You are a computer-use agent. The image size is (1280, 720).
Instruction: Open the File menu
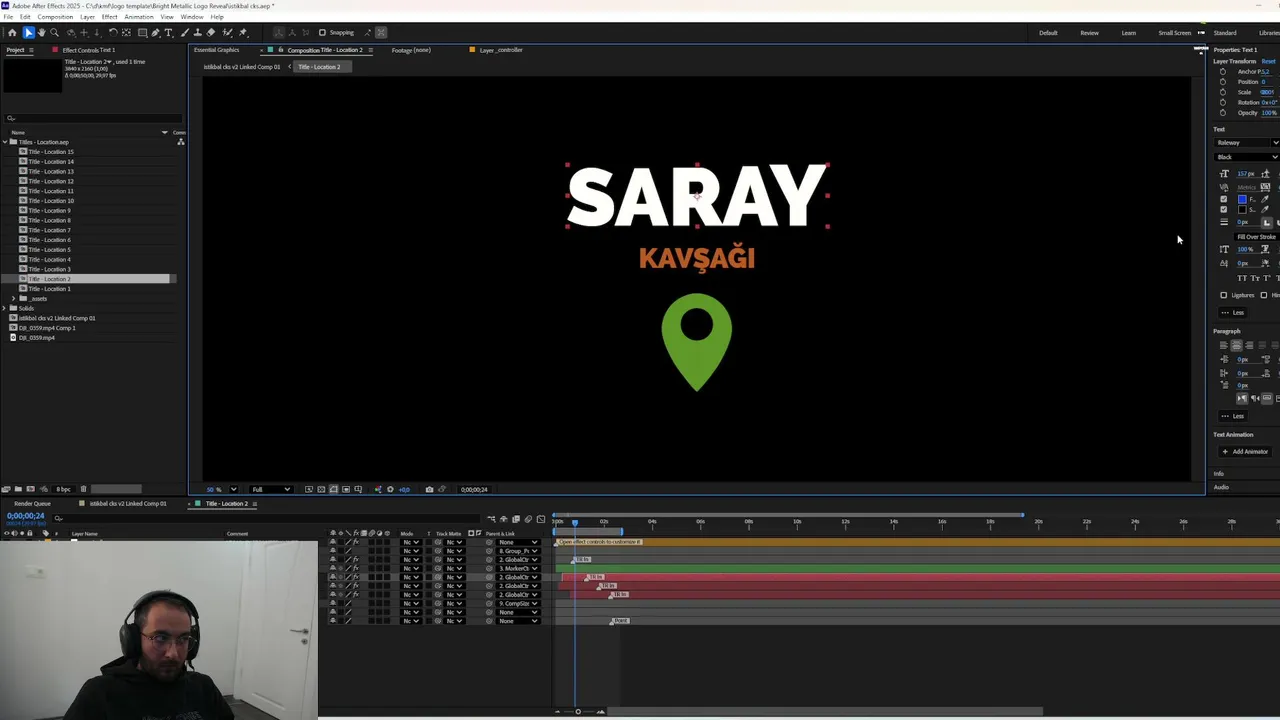(8, 17)
